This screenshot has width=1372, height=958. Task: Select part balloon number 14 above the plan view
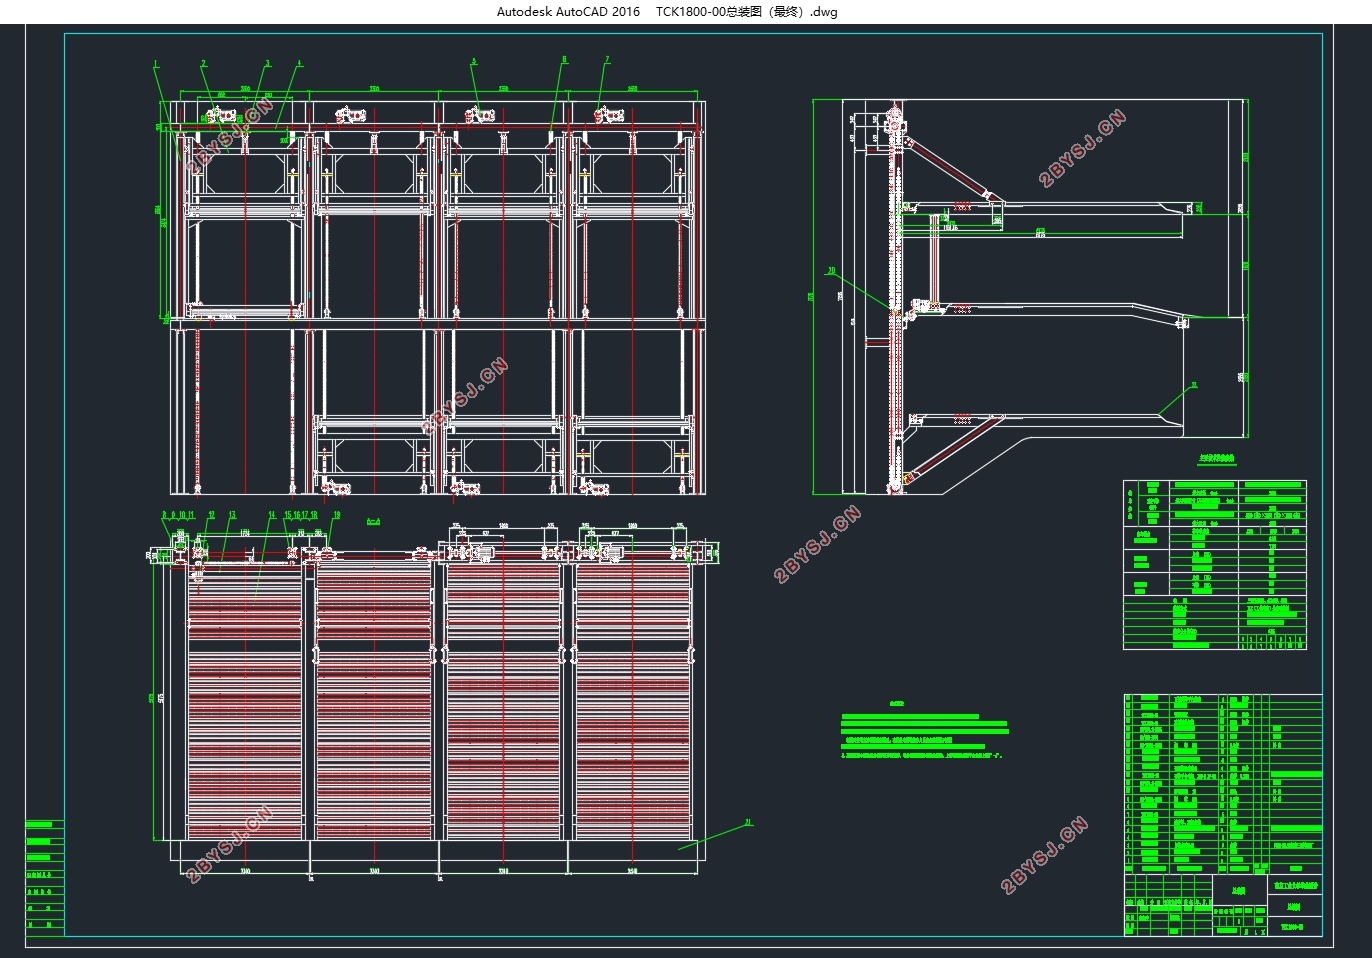pyautogui.click(x=271, y=515)
